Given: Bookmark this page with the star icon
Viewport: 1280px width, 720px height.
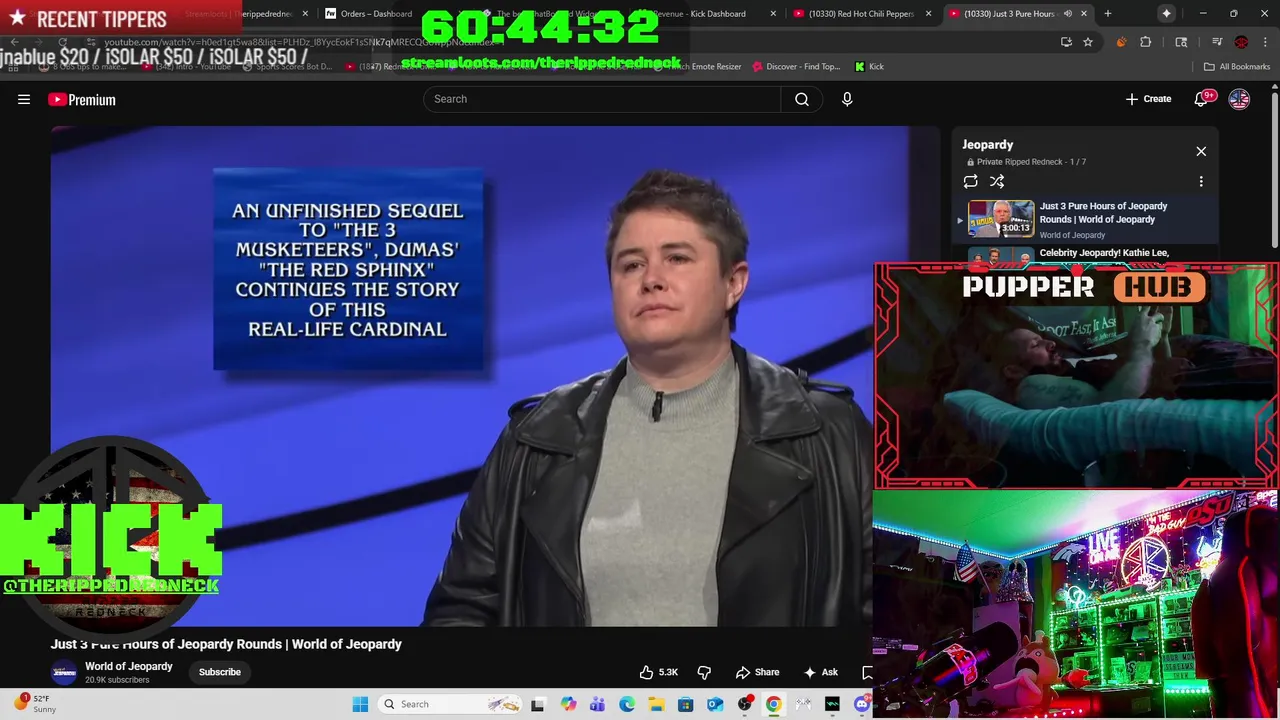Looking at the screenshot, I should pos(1088,42).
